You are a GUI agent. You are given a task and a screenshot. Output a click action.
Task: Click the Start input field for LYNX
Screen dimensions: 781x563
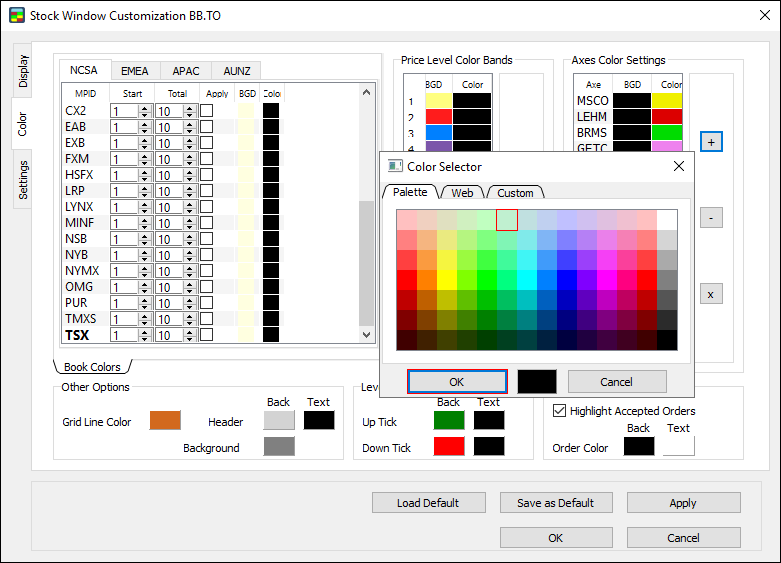(x=124, y=207)
